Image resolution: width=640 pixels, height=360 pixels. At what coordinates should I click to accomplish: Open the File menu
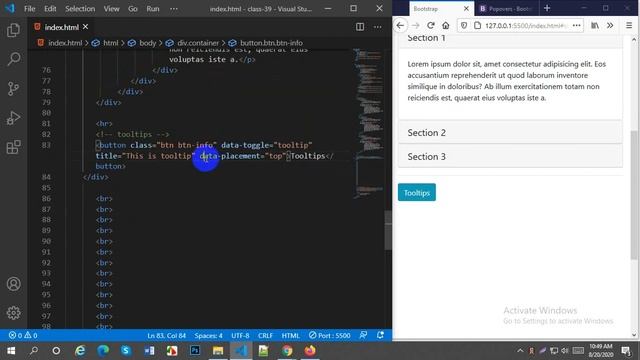click(29, 9)
